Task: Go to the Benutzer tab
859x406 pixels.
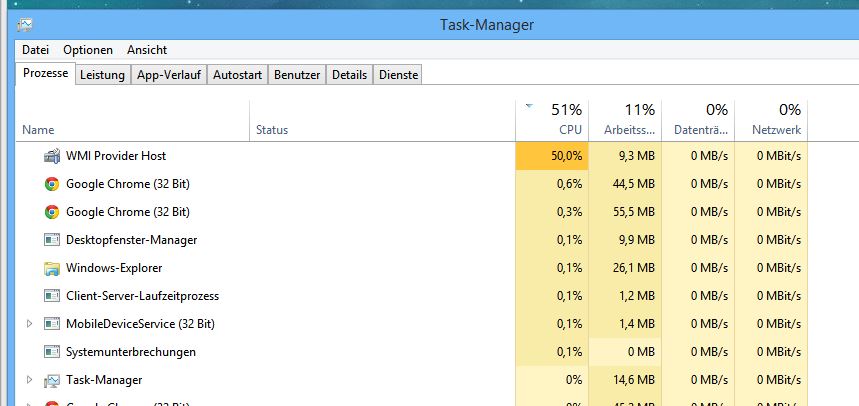Action: tap(297, 75)
